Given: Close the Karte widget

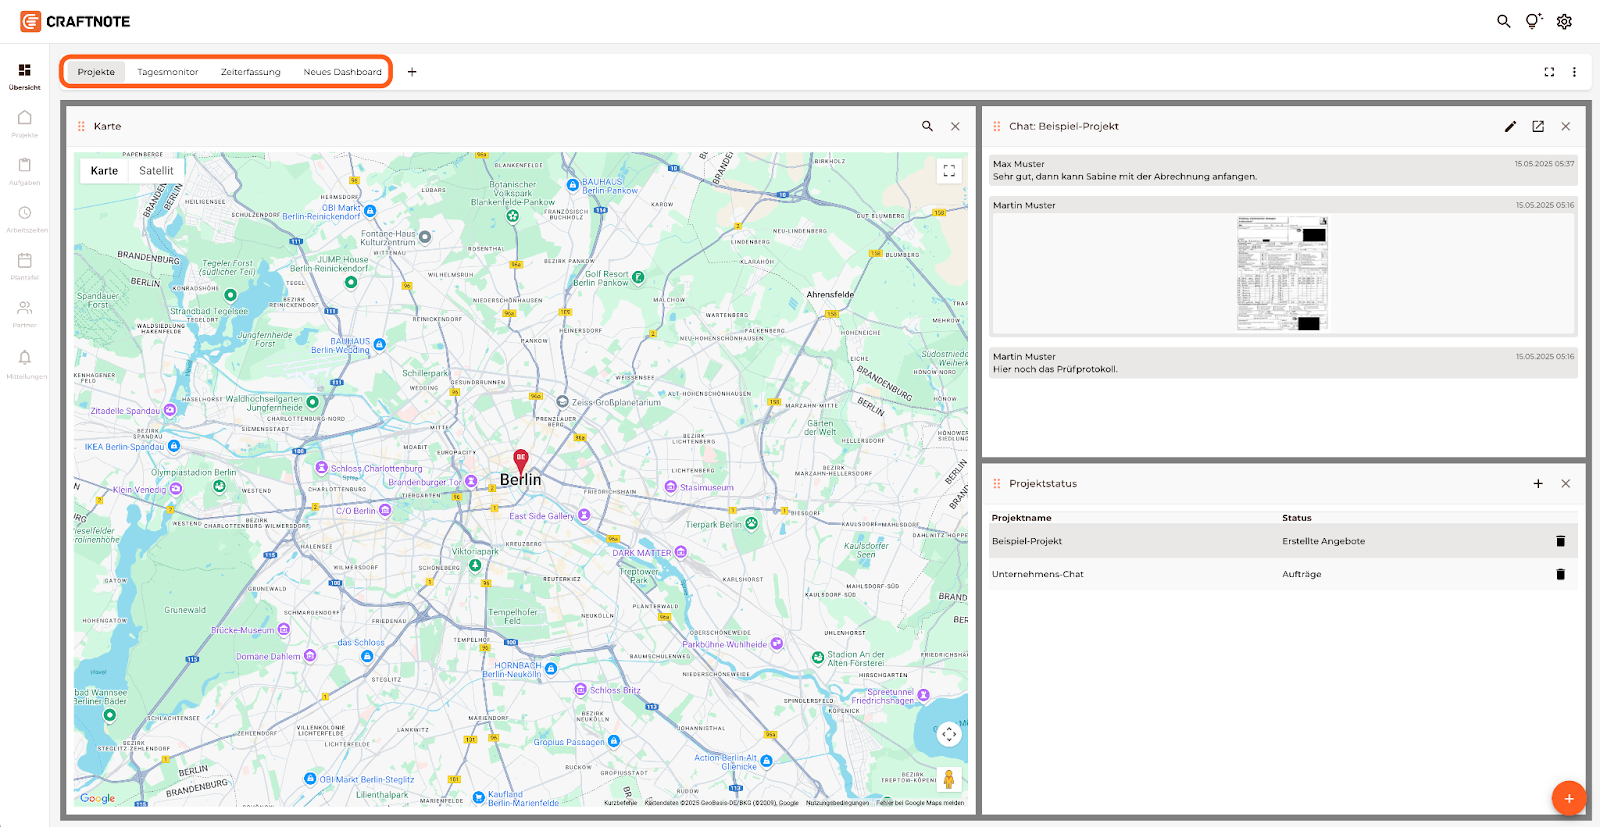Looking at the screenshot, I should (955, 126).
